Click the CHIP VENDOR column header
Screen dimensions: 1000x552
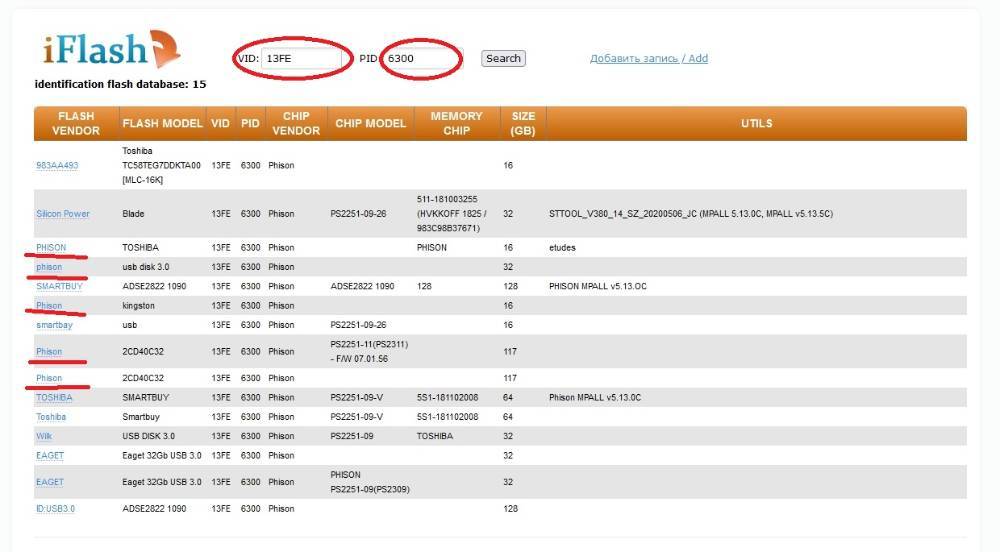tap(296, 124)
